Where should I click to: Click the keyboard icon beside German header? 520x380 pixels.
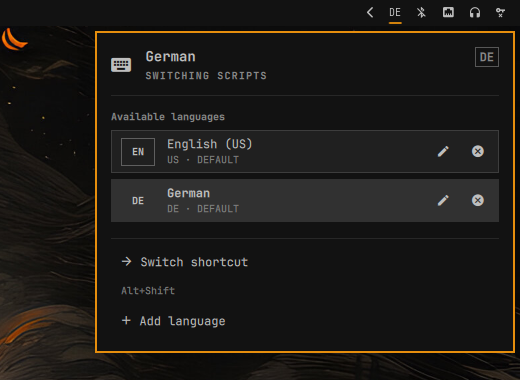tap(121, 65)
